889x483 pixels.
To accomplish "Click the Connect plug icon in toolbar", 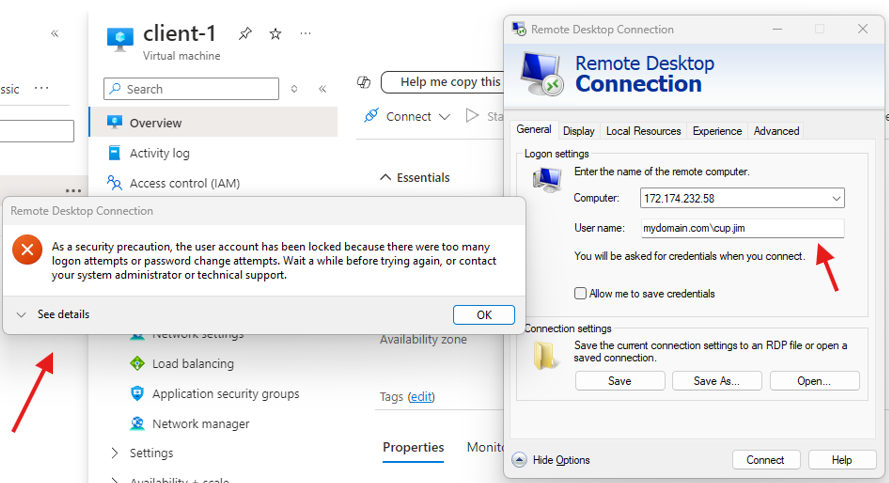I will (x=371, y=116).
